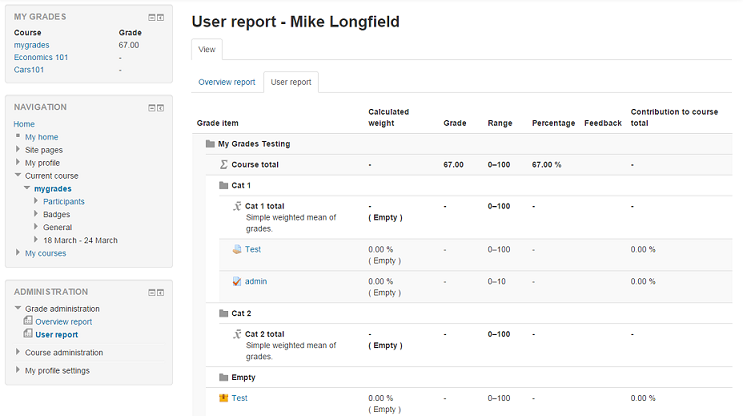Open the admin grade item link

tap(256, 281)
